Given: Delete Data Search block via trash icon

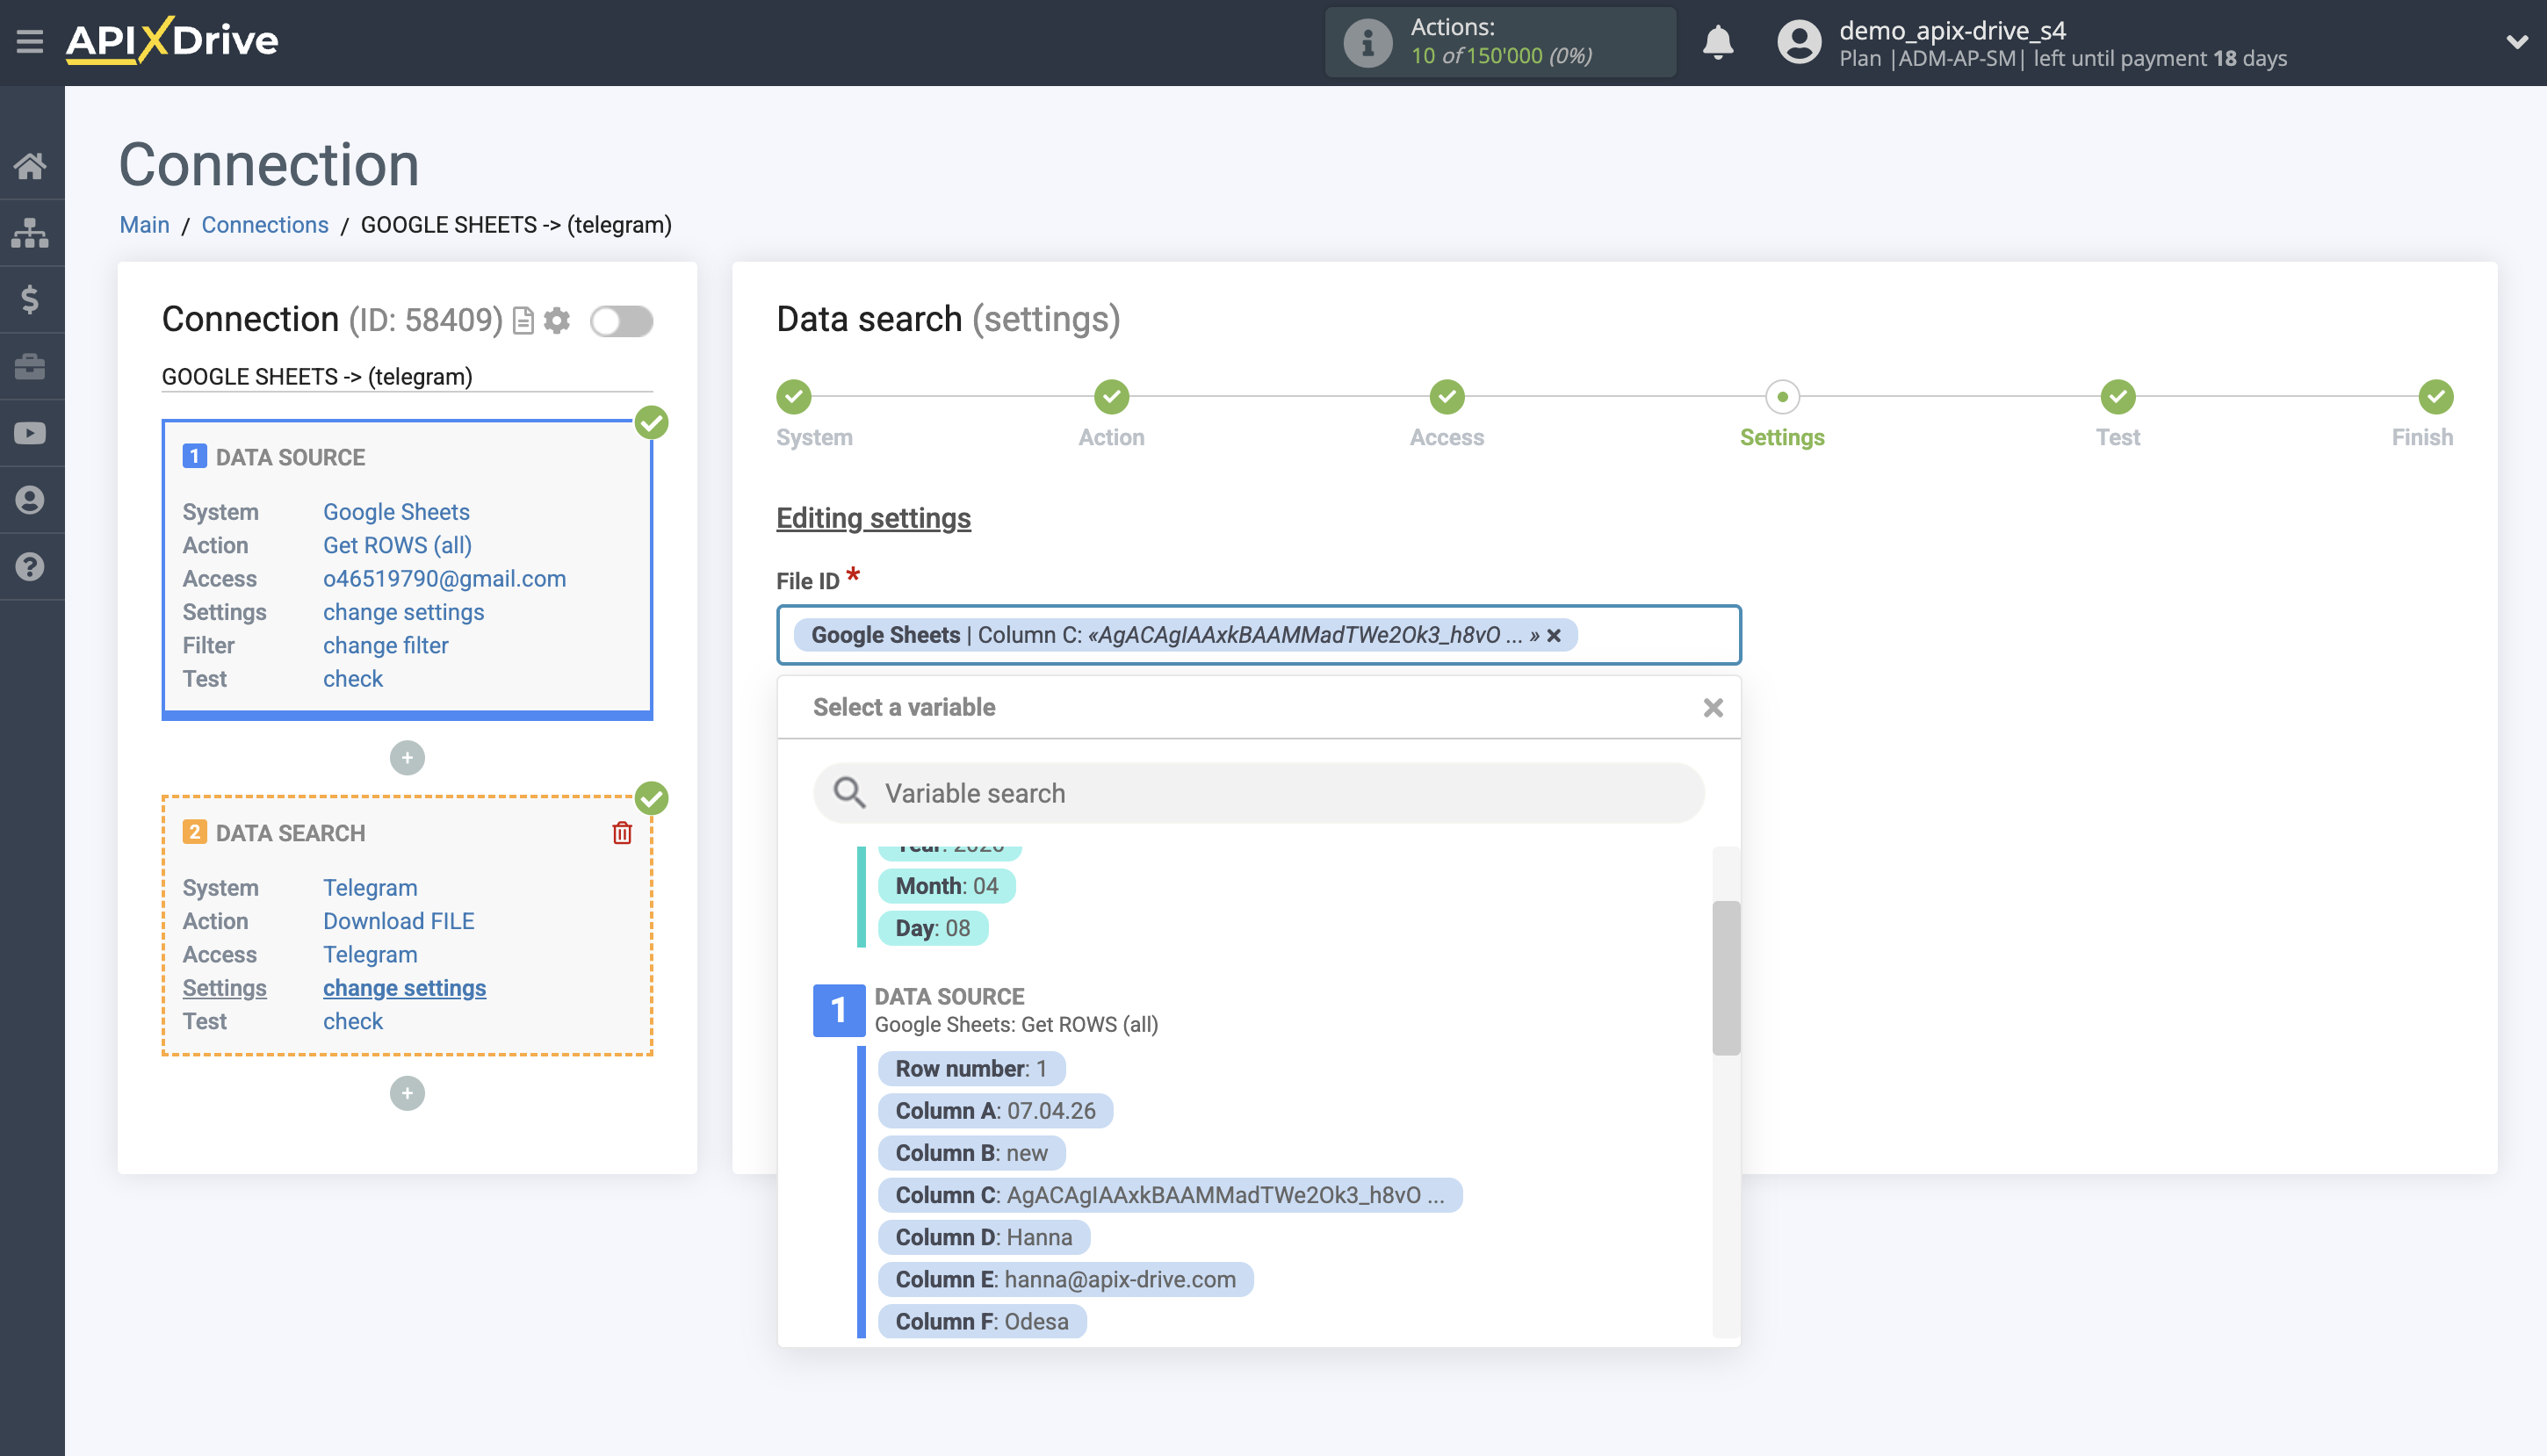Looking at the screenshot, I should coord(622,833).
